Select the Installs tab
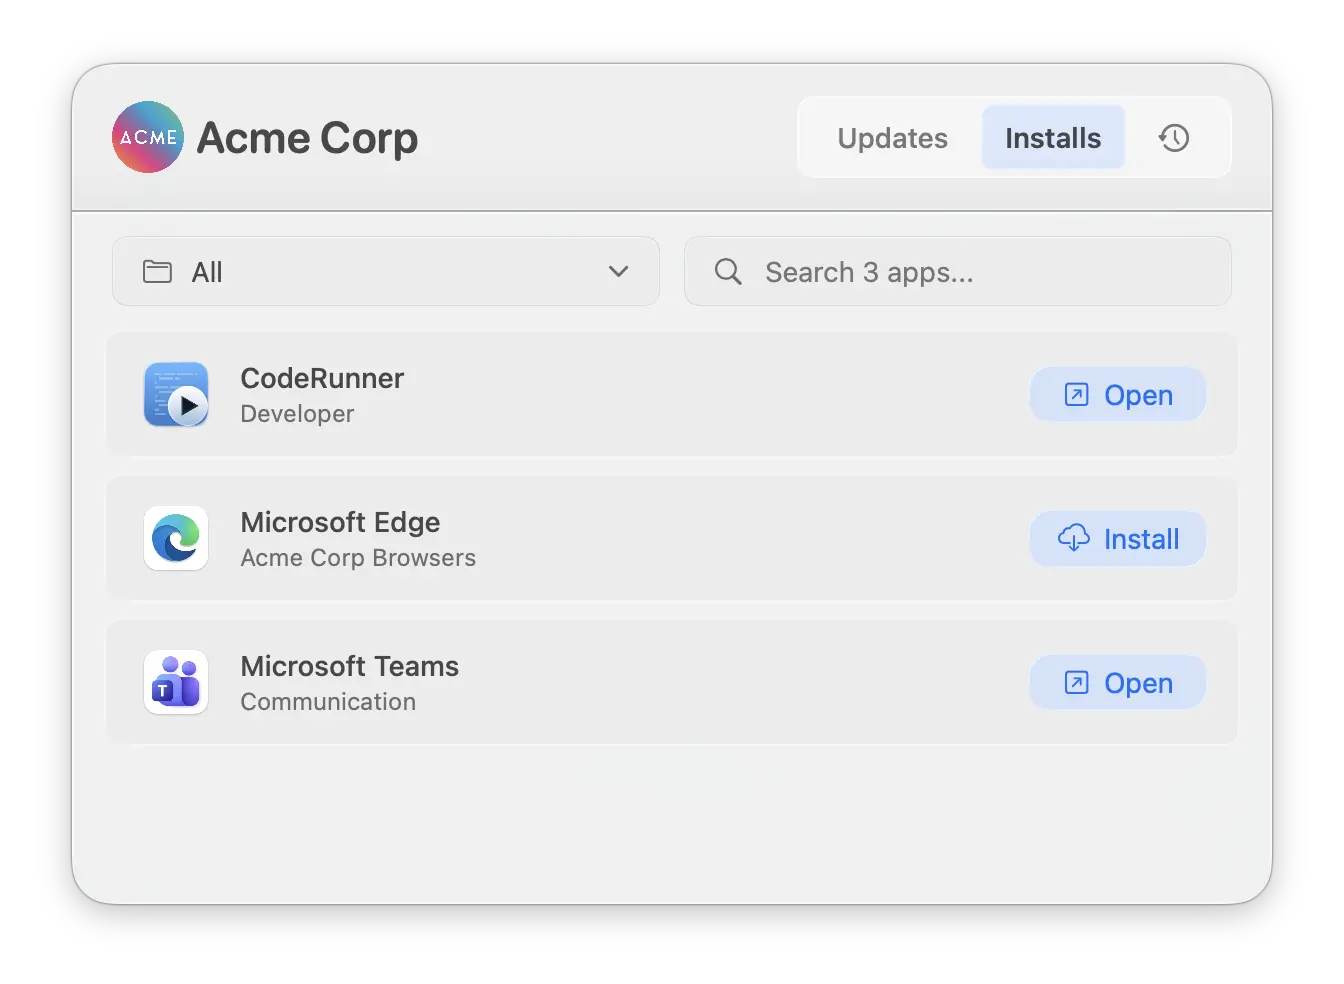 [1053, 138]
